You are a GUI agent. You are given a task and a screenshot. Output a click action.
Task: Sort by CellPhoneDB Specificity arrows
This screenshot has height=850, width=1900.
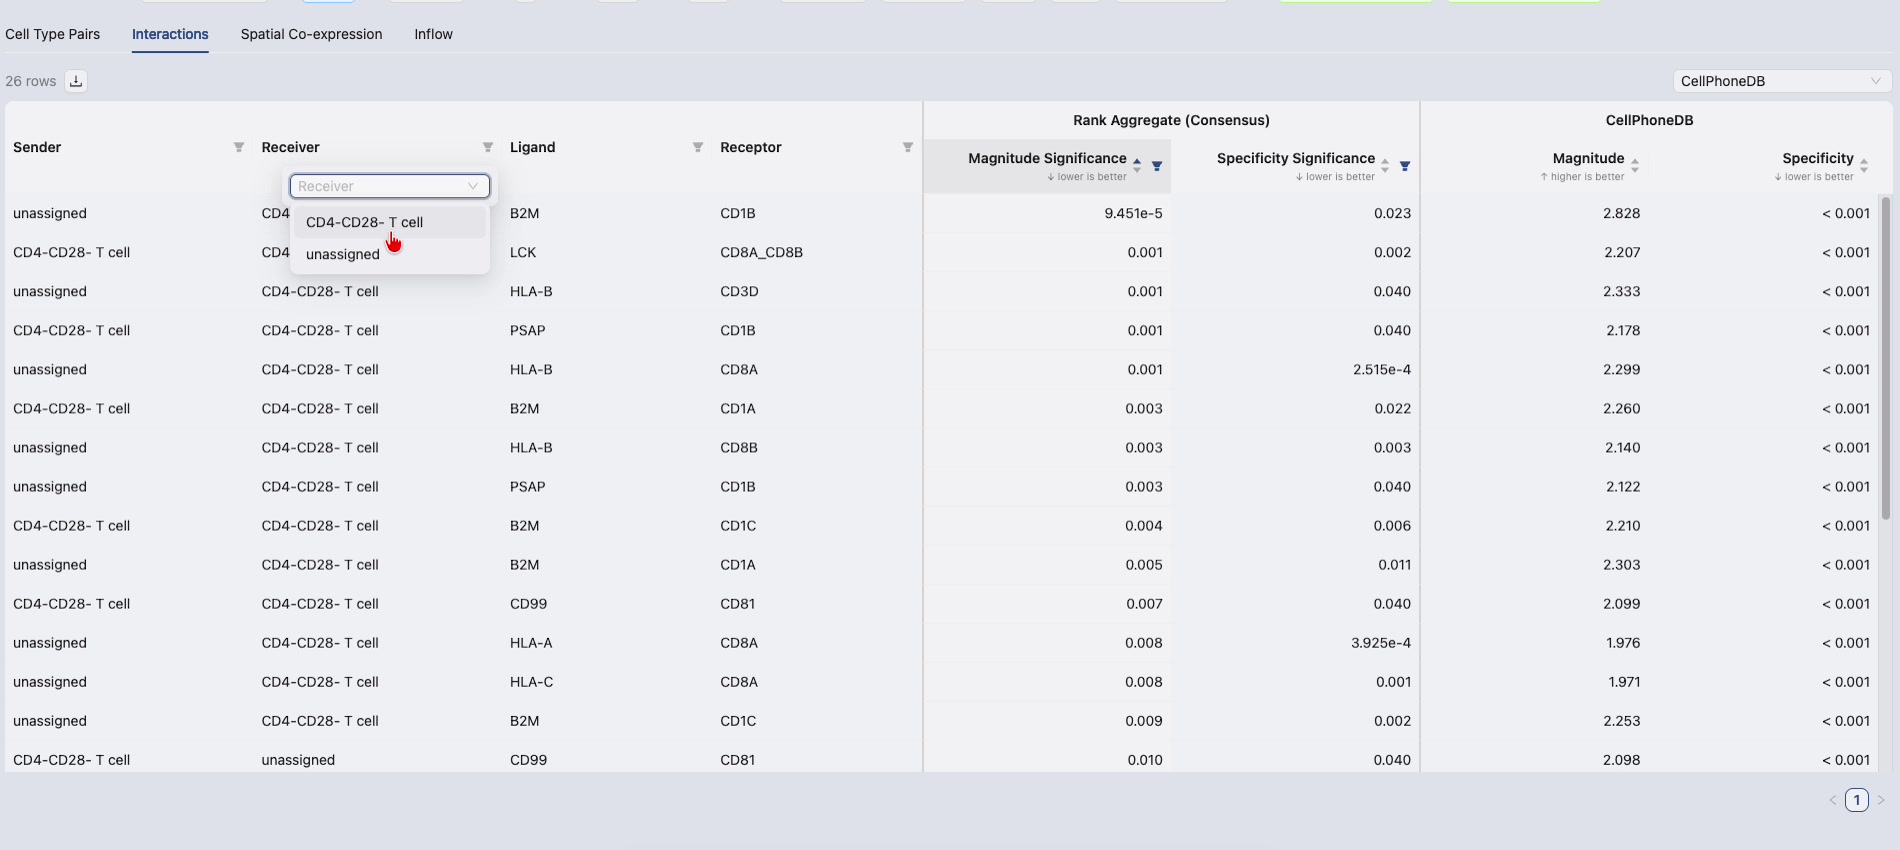click(x=1864, y=166)
